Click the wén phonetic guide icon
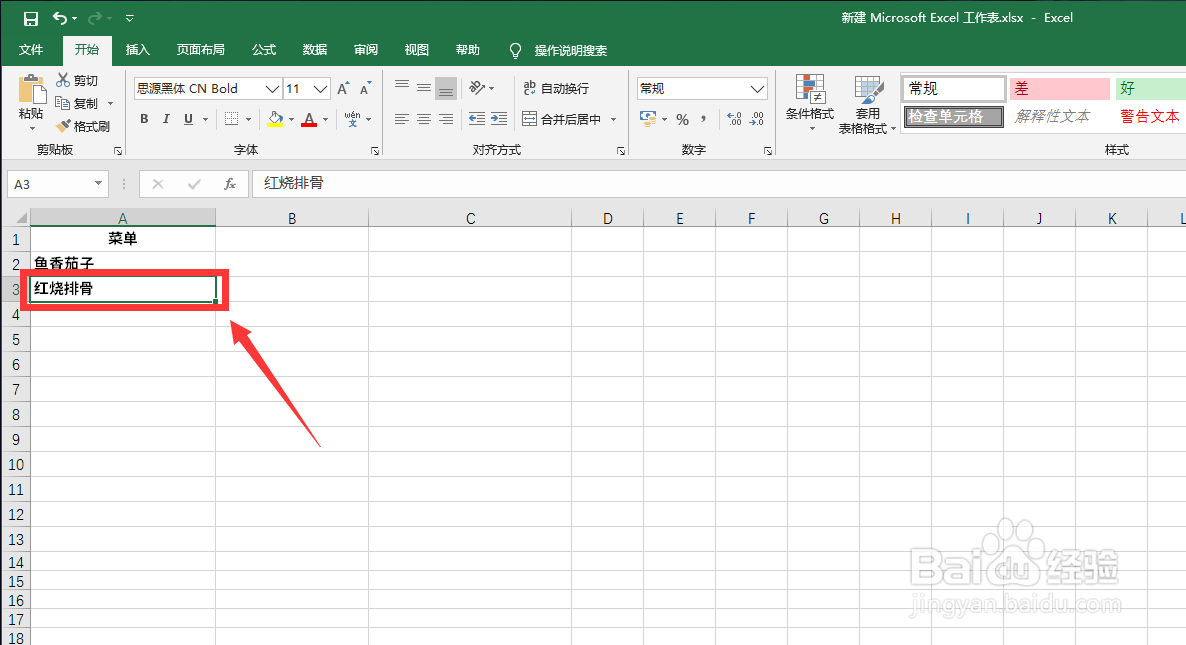The height and width of the screenshot is (645, 1186). click(352, 119)
